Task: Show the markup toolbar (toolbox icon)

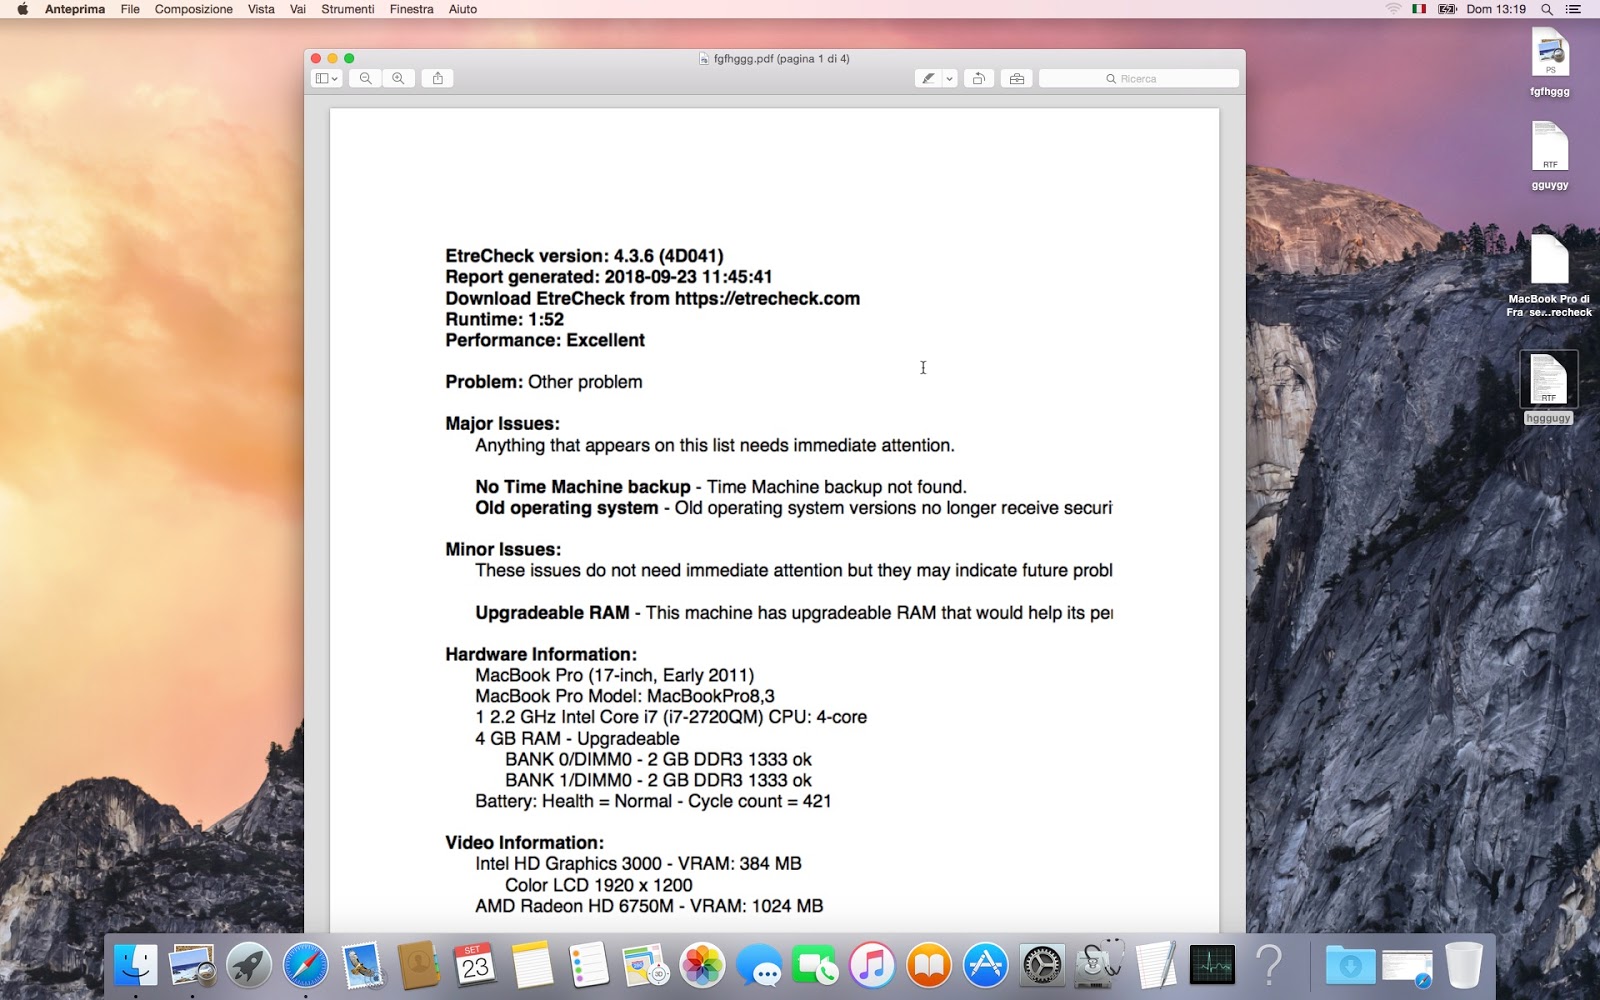Action: [1017, 78]
